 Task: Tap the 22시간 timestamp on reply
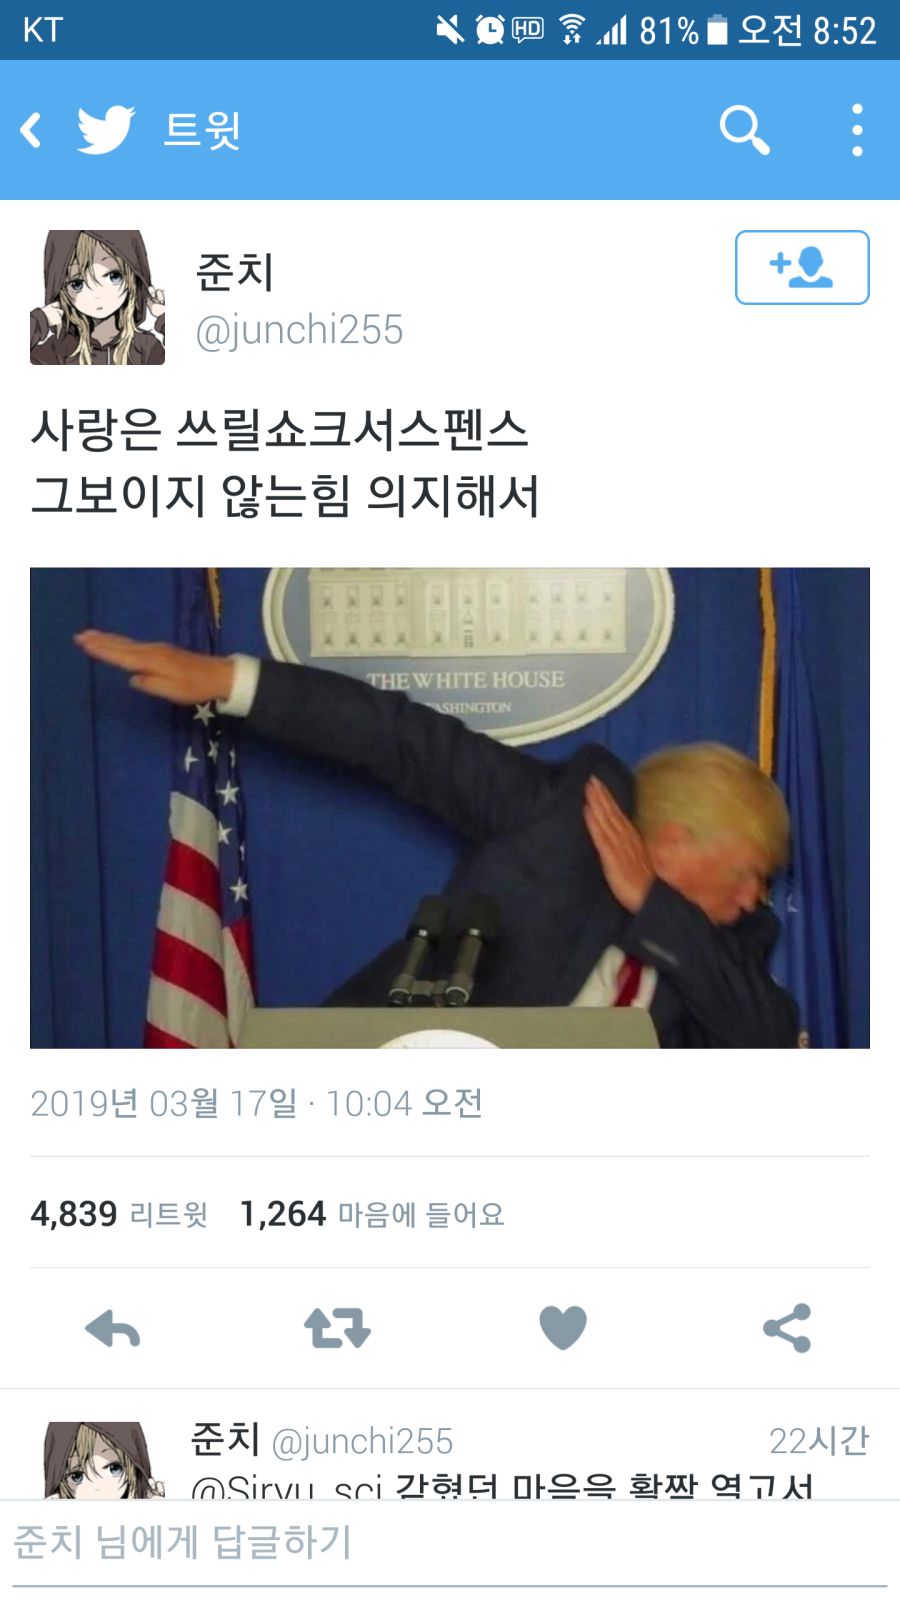coord(819,1441)
